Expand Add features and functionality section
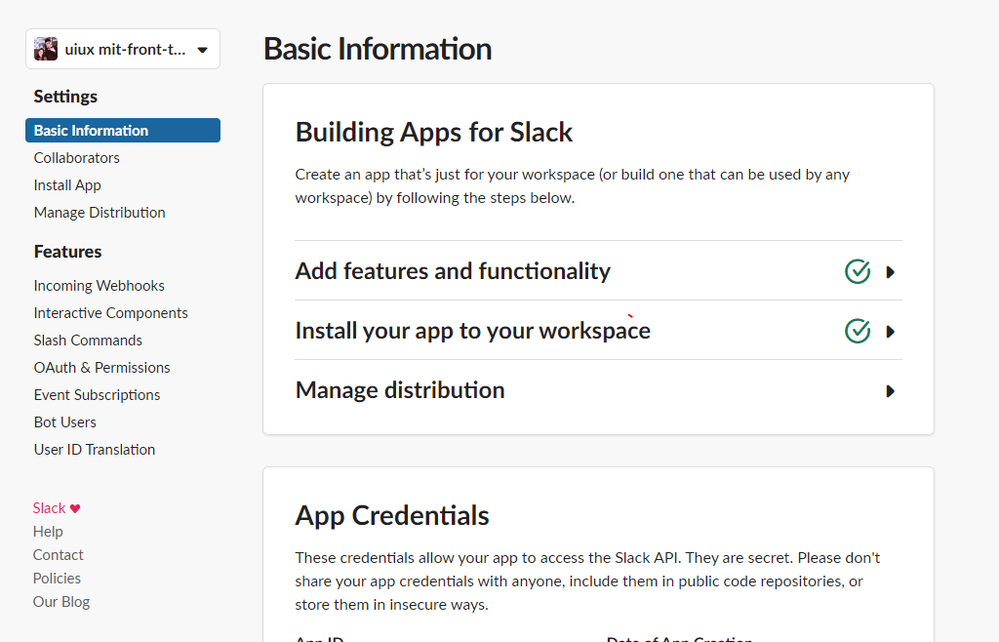999x642 pixels. click(x=598, y=271)
